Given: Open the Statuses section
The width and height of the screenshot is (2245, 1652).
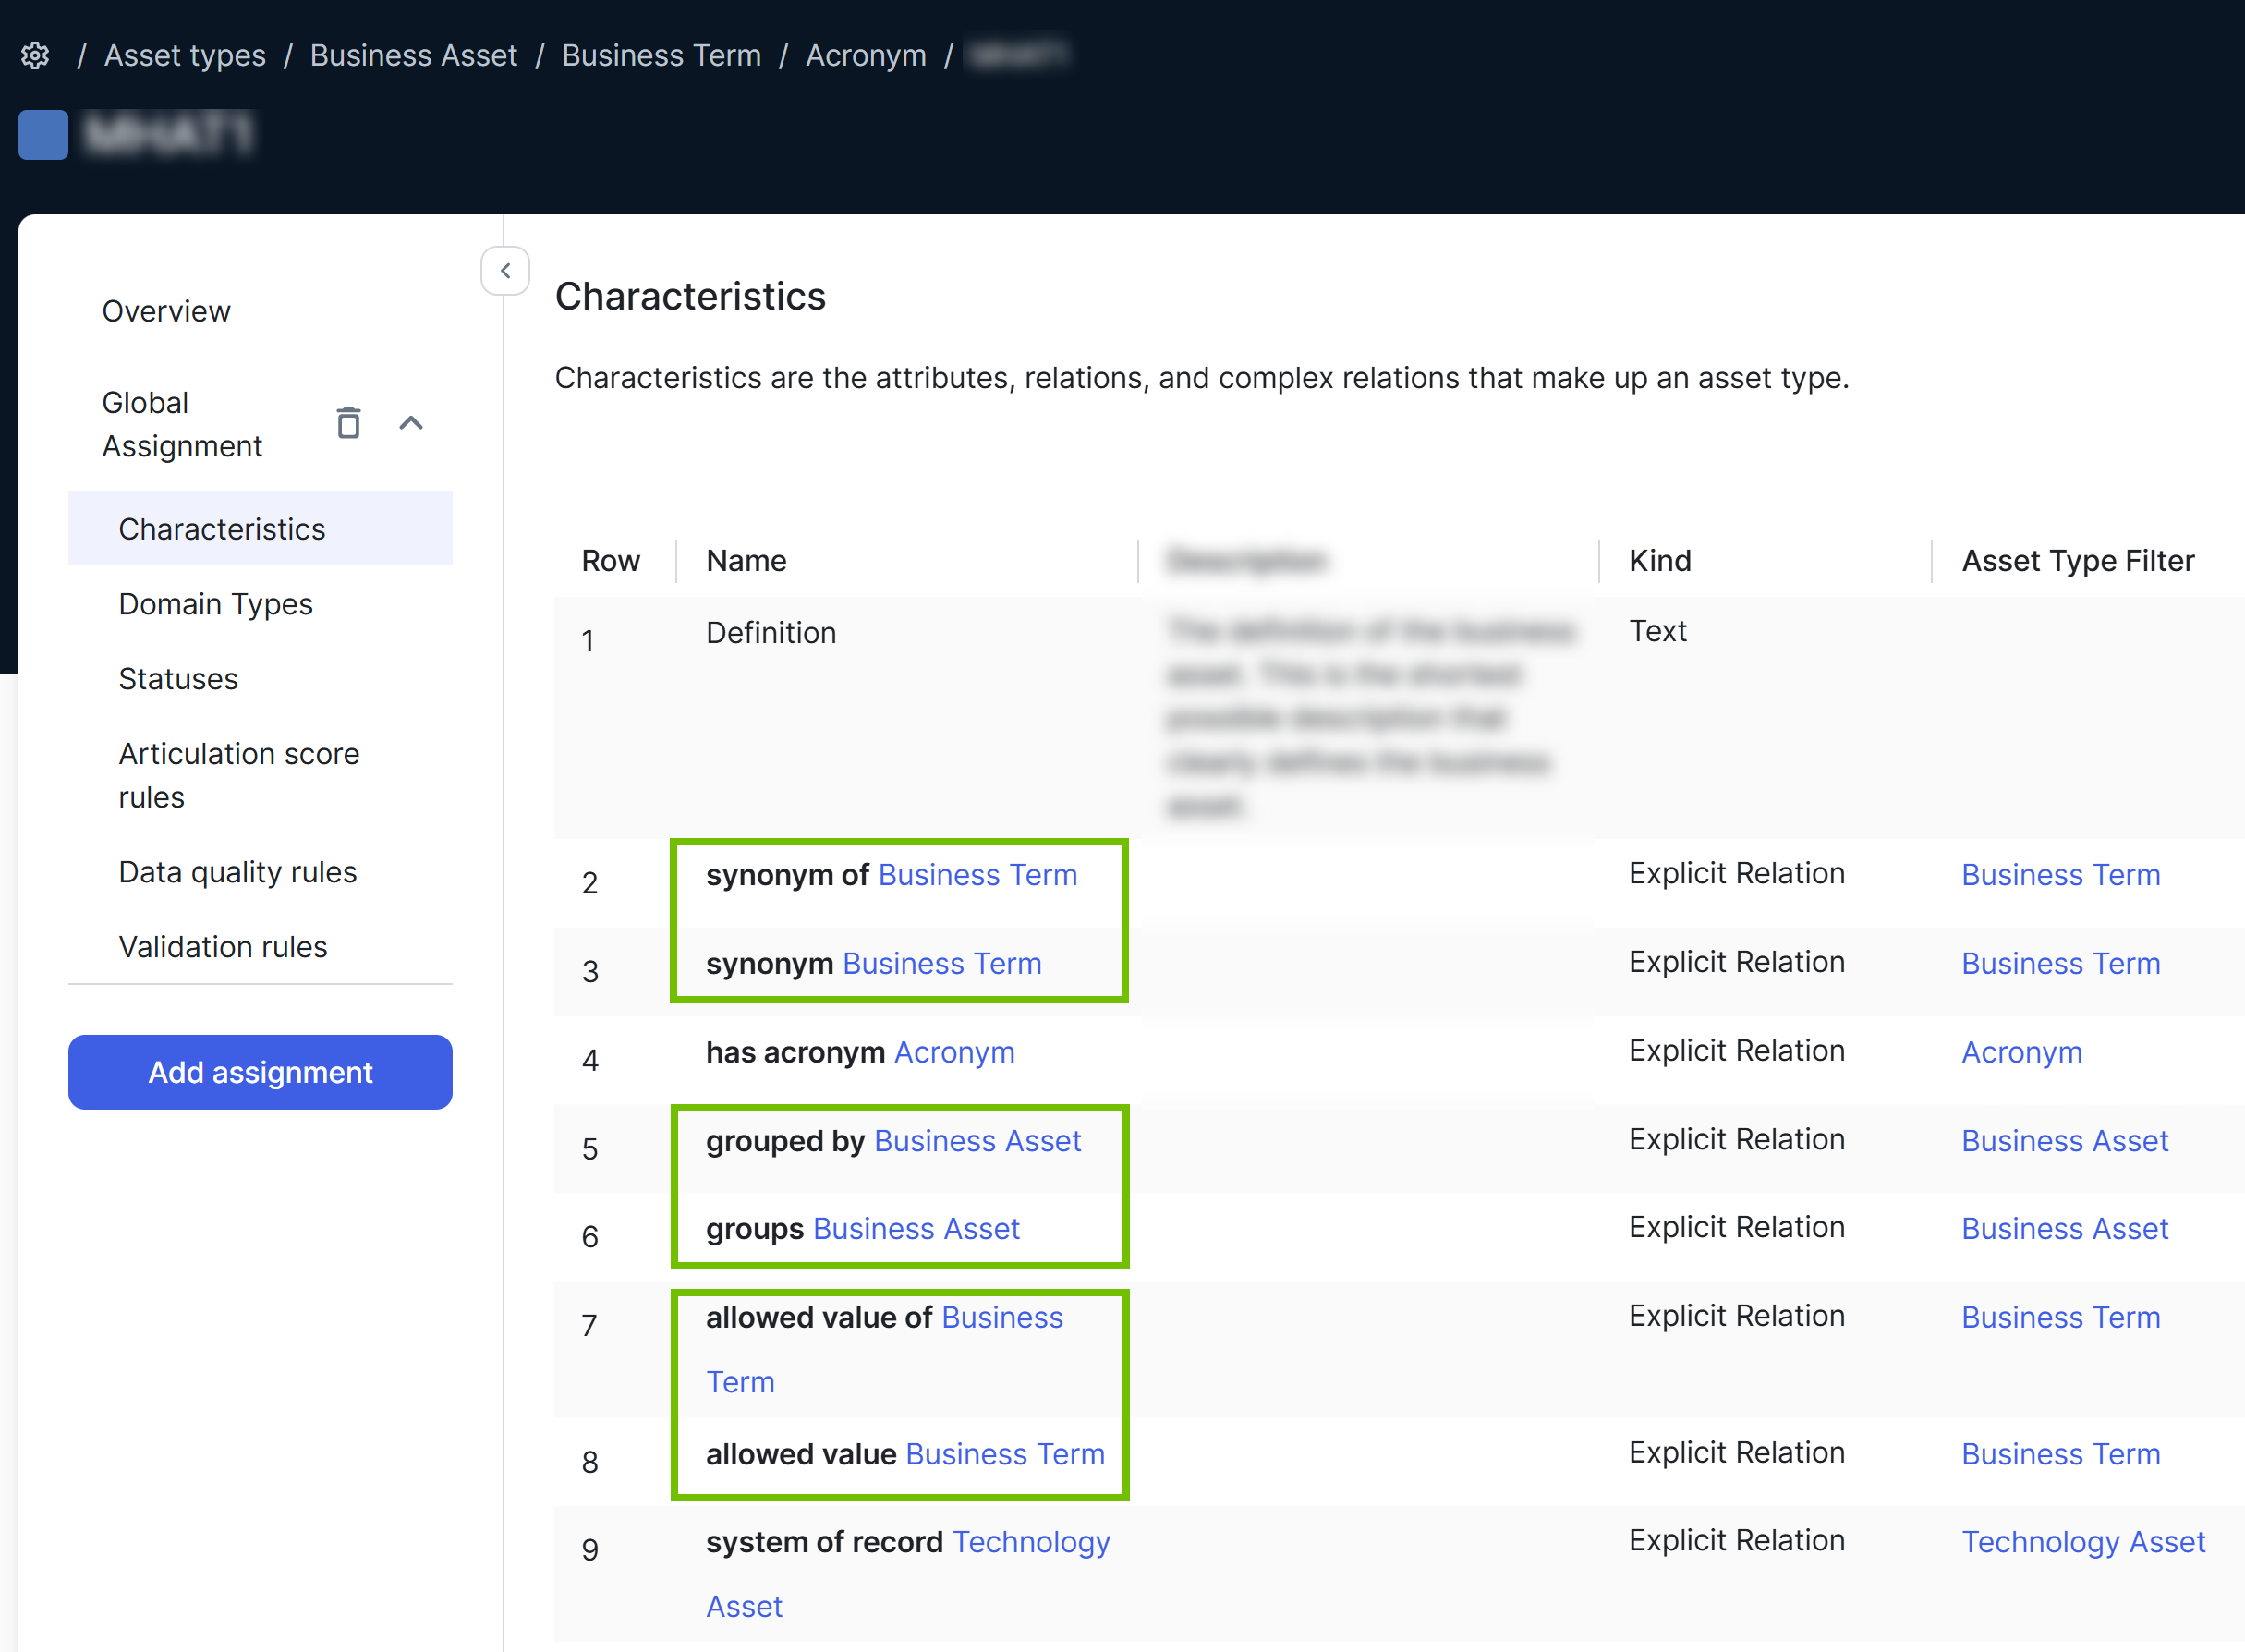Looking at the screenshot, I should coord(178,679).
